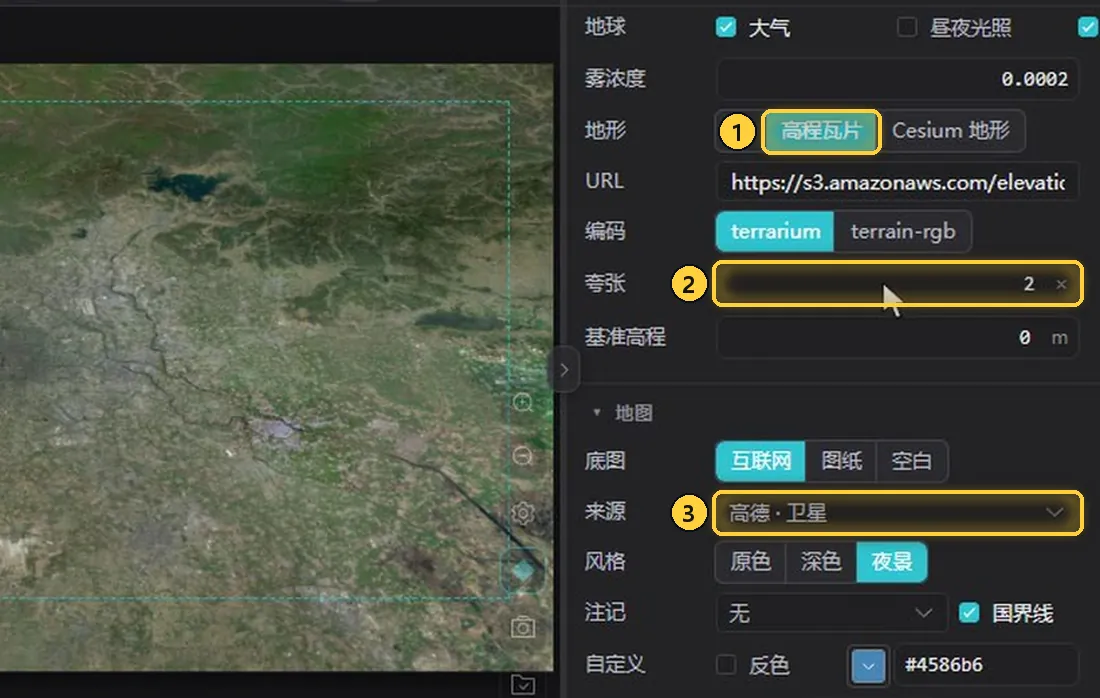Screen dimensions: 1100x698
Task: Click the diamond layer icon on map
Action: [x=523, y=571]
